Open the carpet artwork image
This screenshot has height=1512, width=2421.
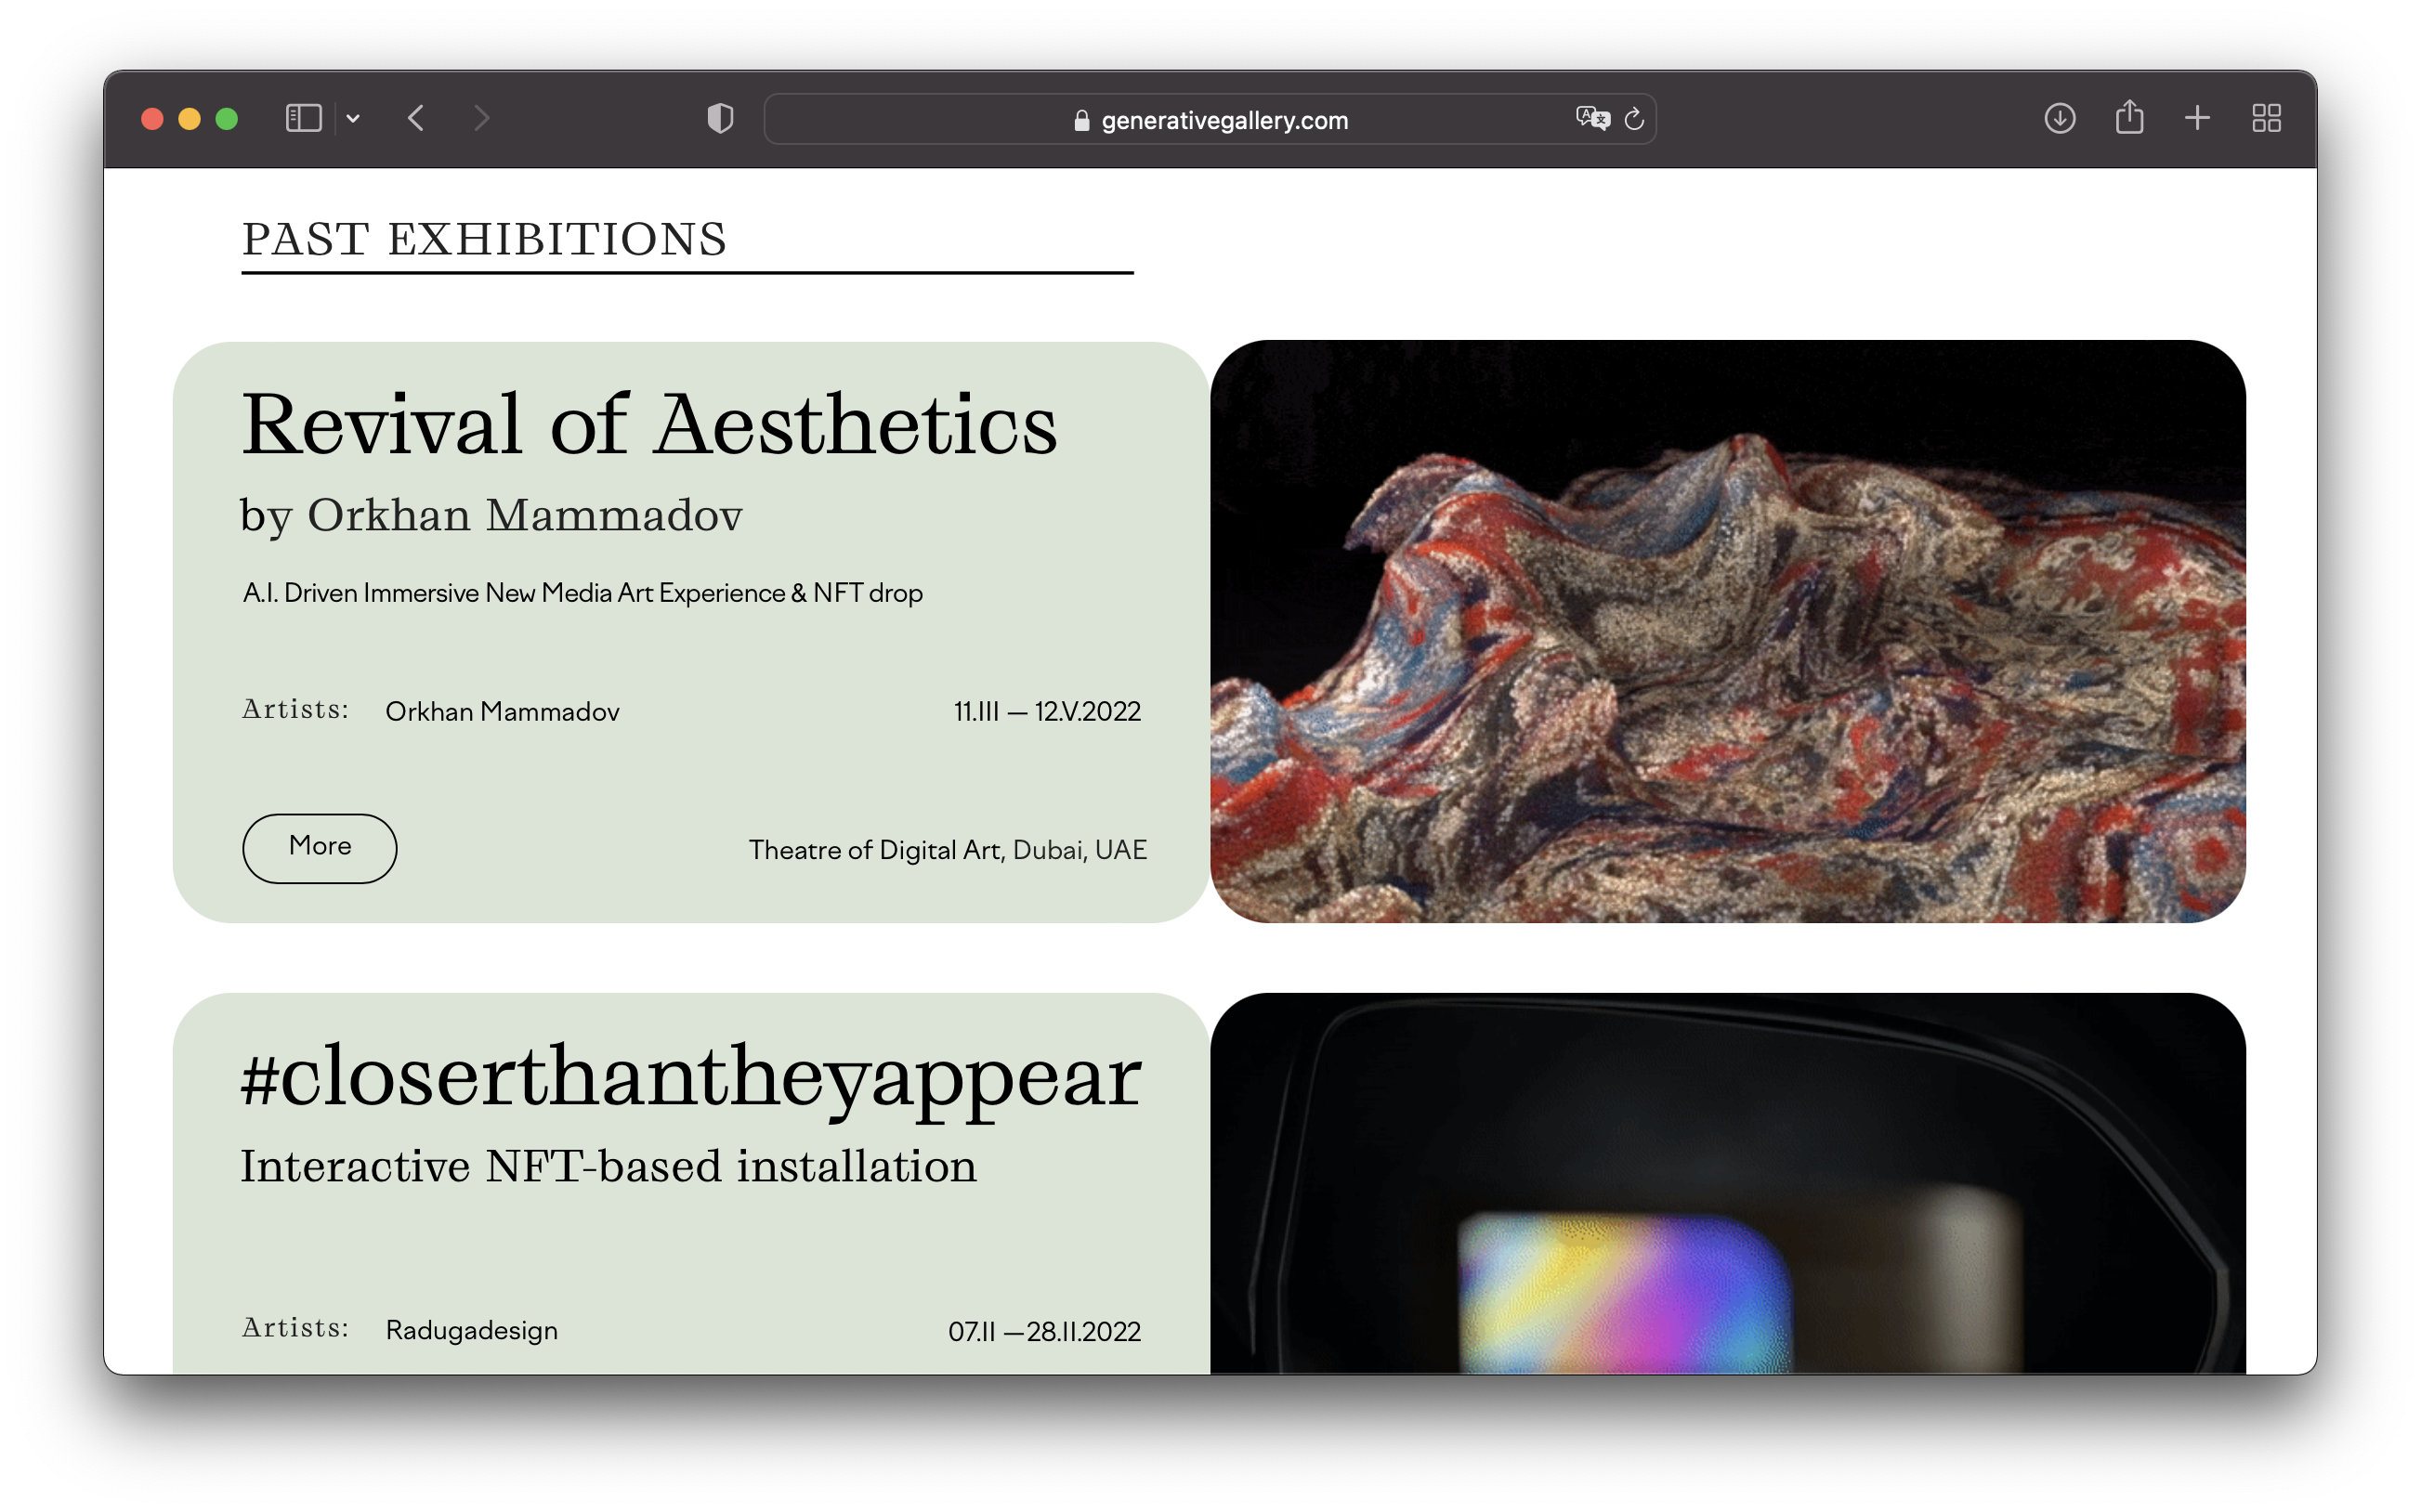click(x=1727, y=631)
